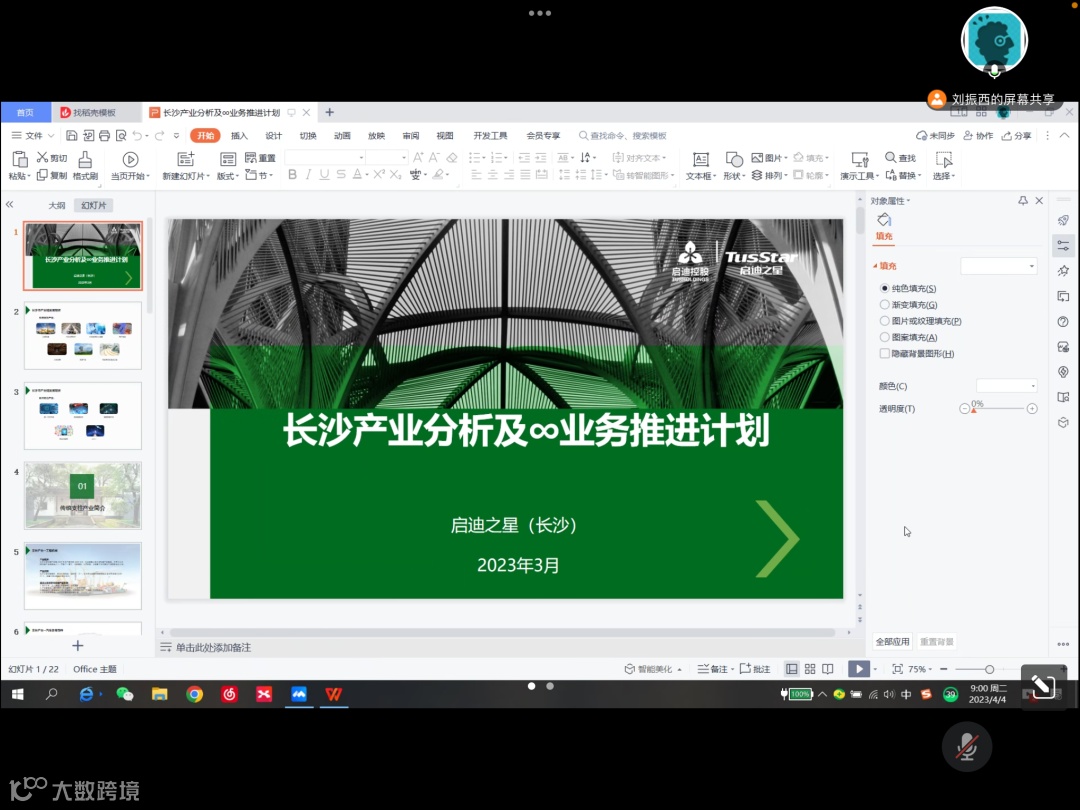The image size is (1080, 810).
Task: Undo the last action
Action: (137, 136)
